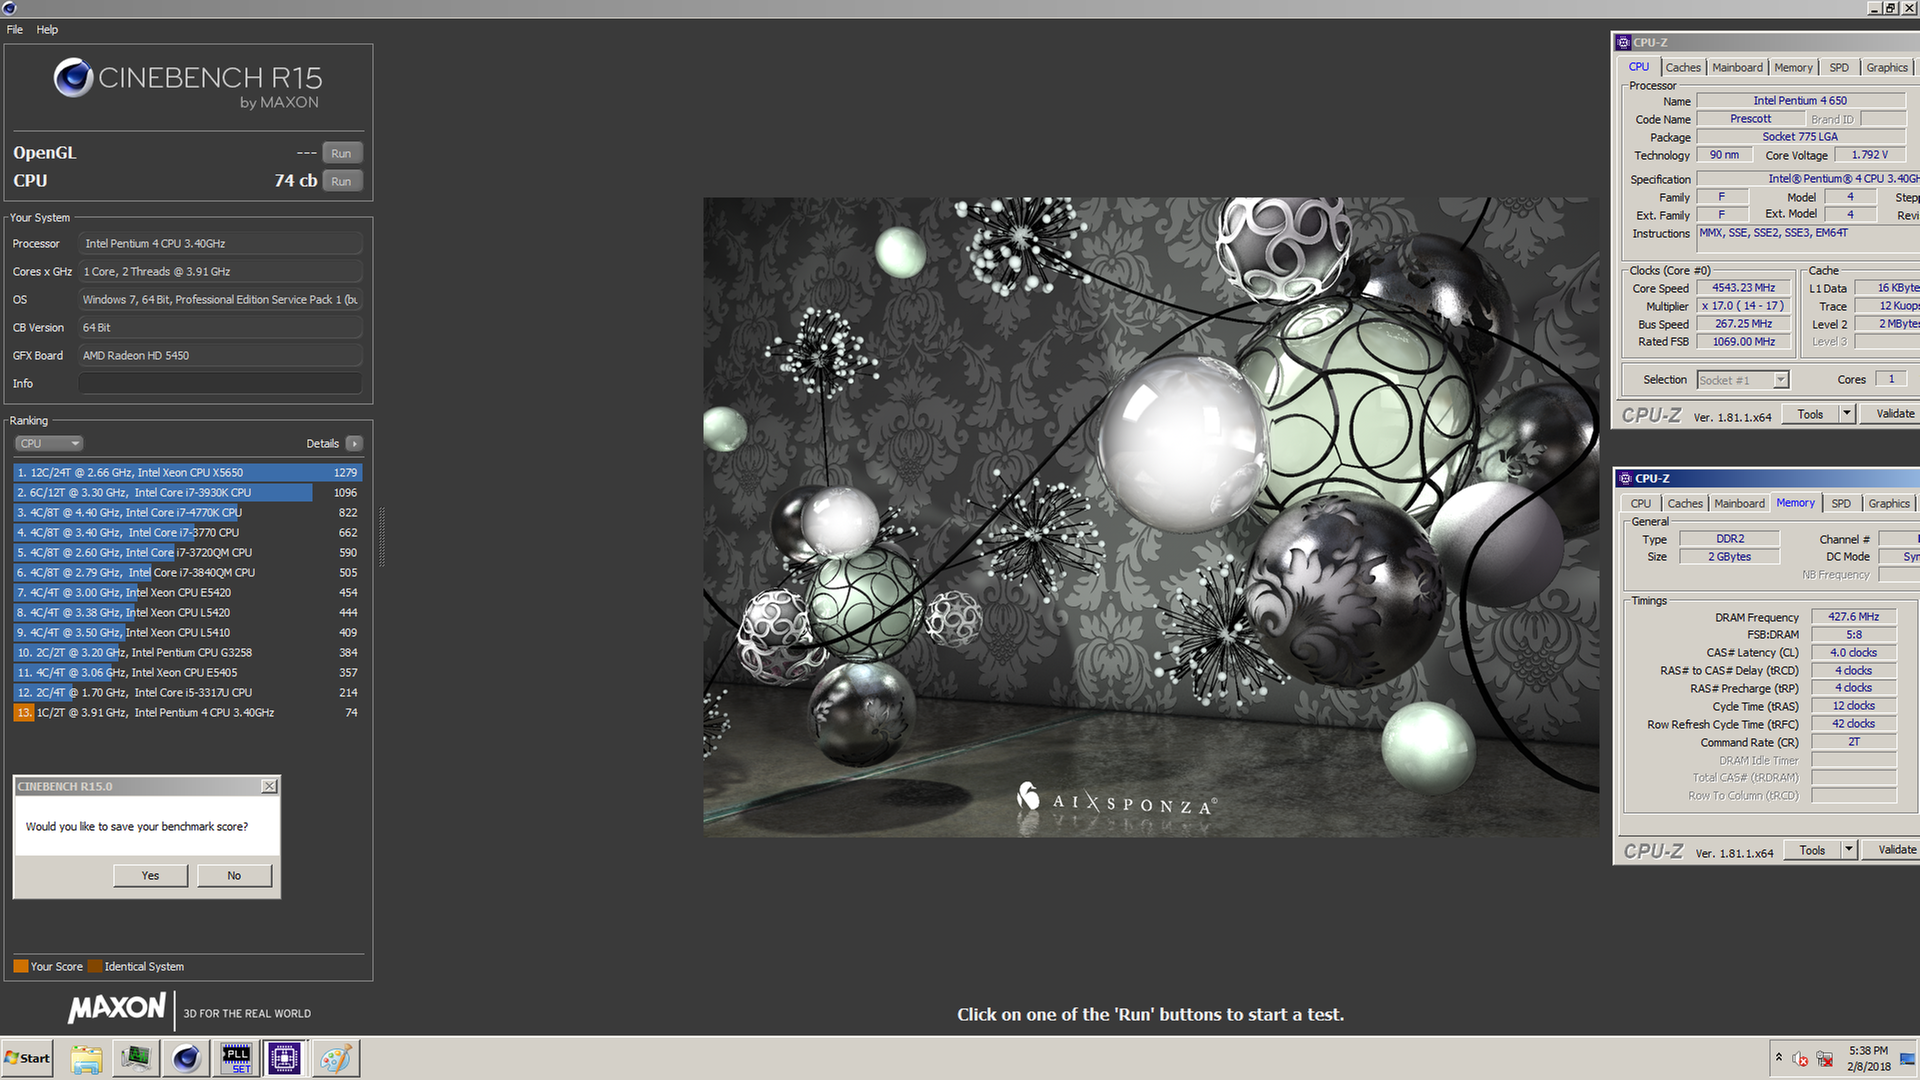Run the OpenGL benchmark test

(x=342, y=153)
